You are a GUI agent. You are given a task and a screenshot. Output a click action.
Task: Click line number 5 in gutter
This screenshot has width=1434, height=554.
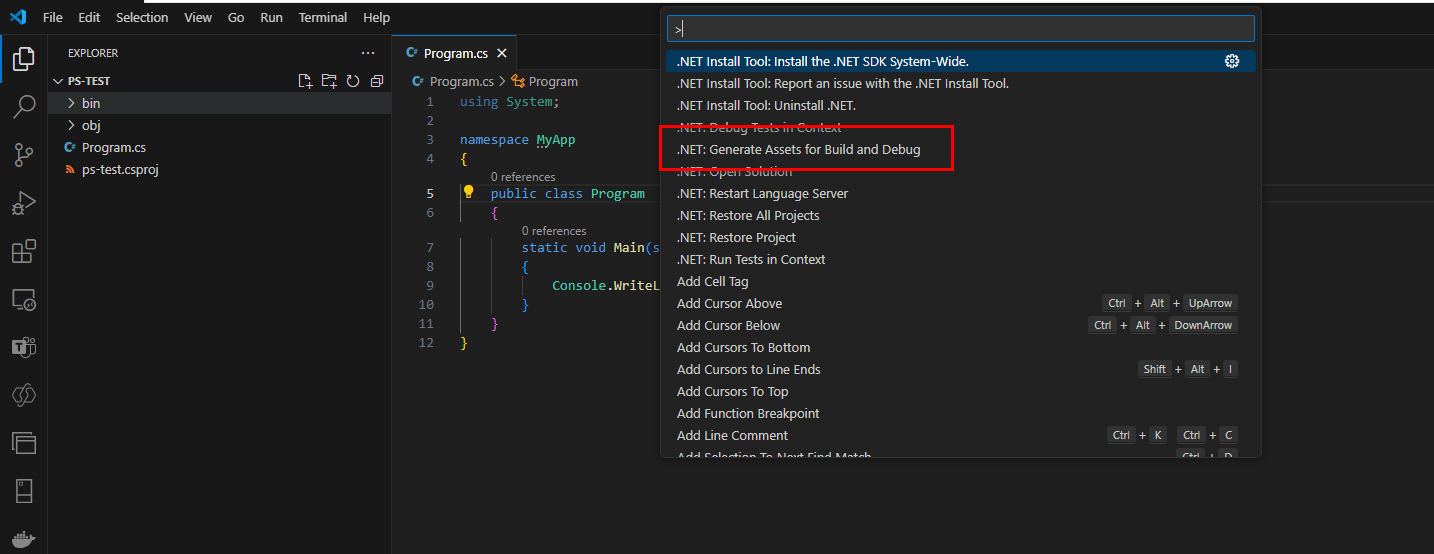click(430, 193)
